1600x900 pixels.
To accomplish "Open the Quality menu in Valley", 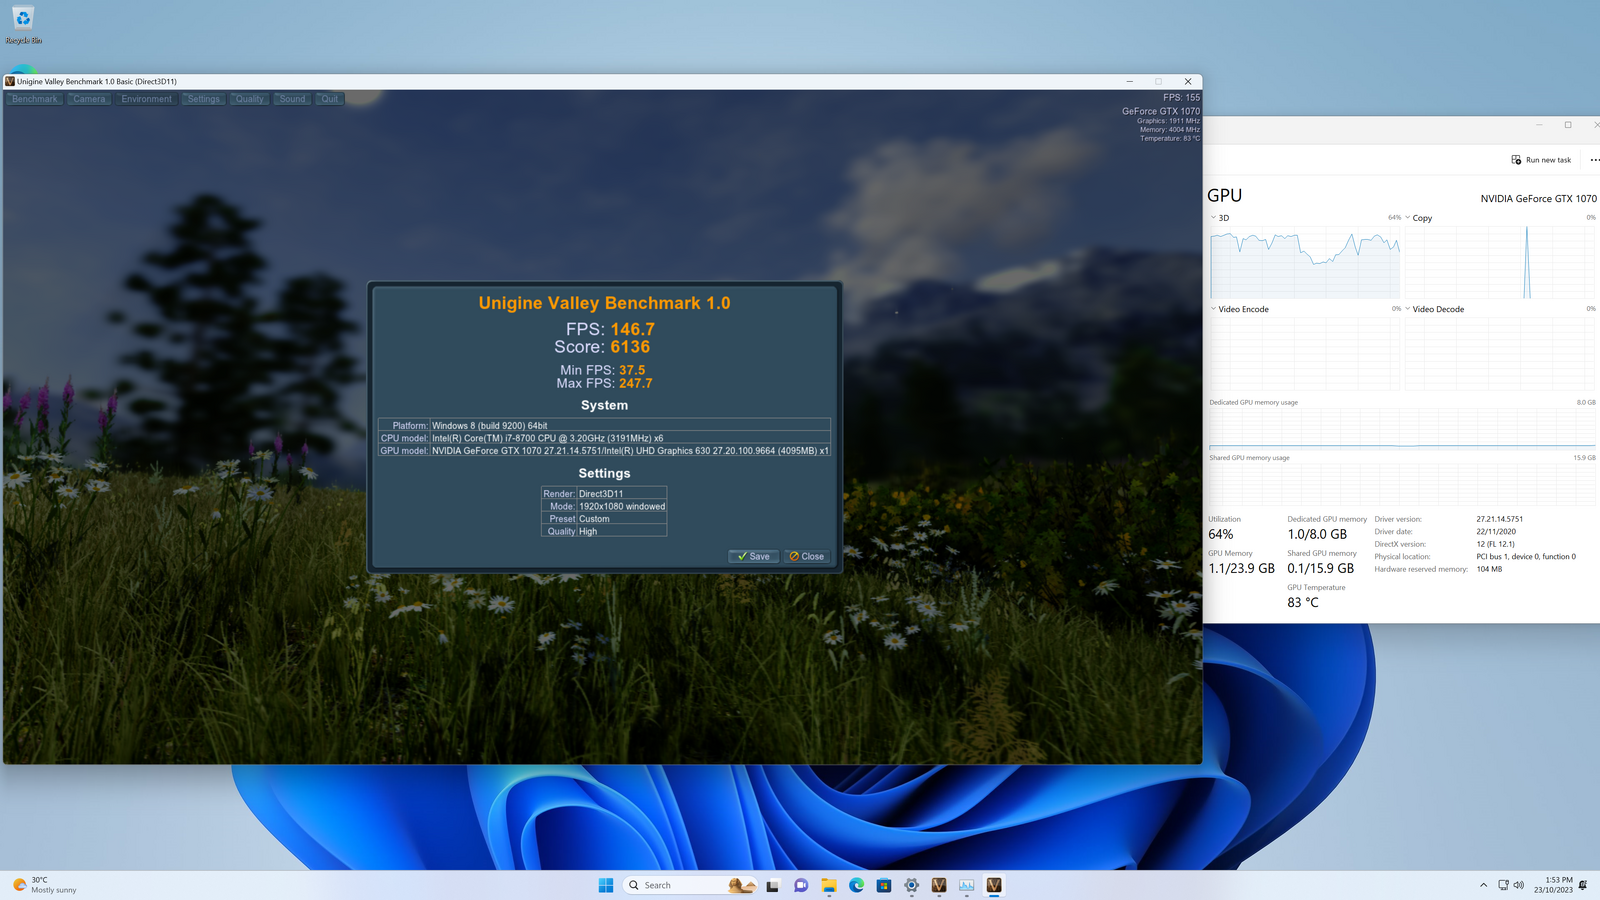I will pyautogui.click(x=249, y=99).
